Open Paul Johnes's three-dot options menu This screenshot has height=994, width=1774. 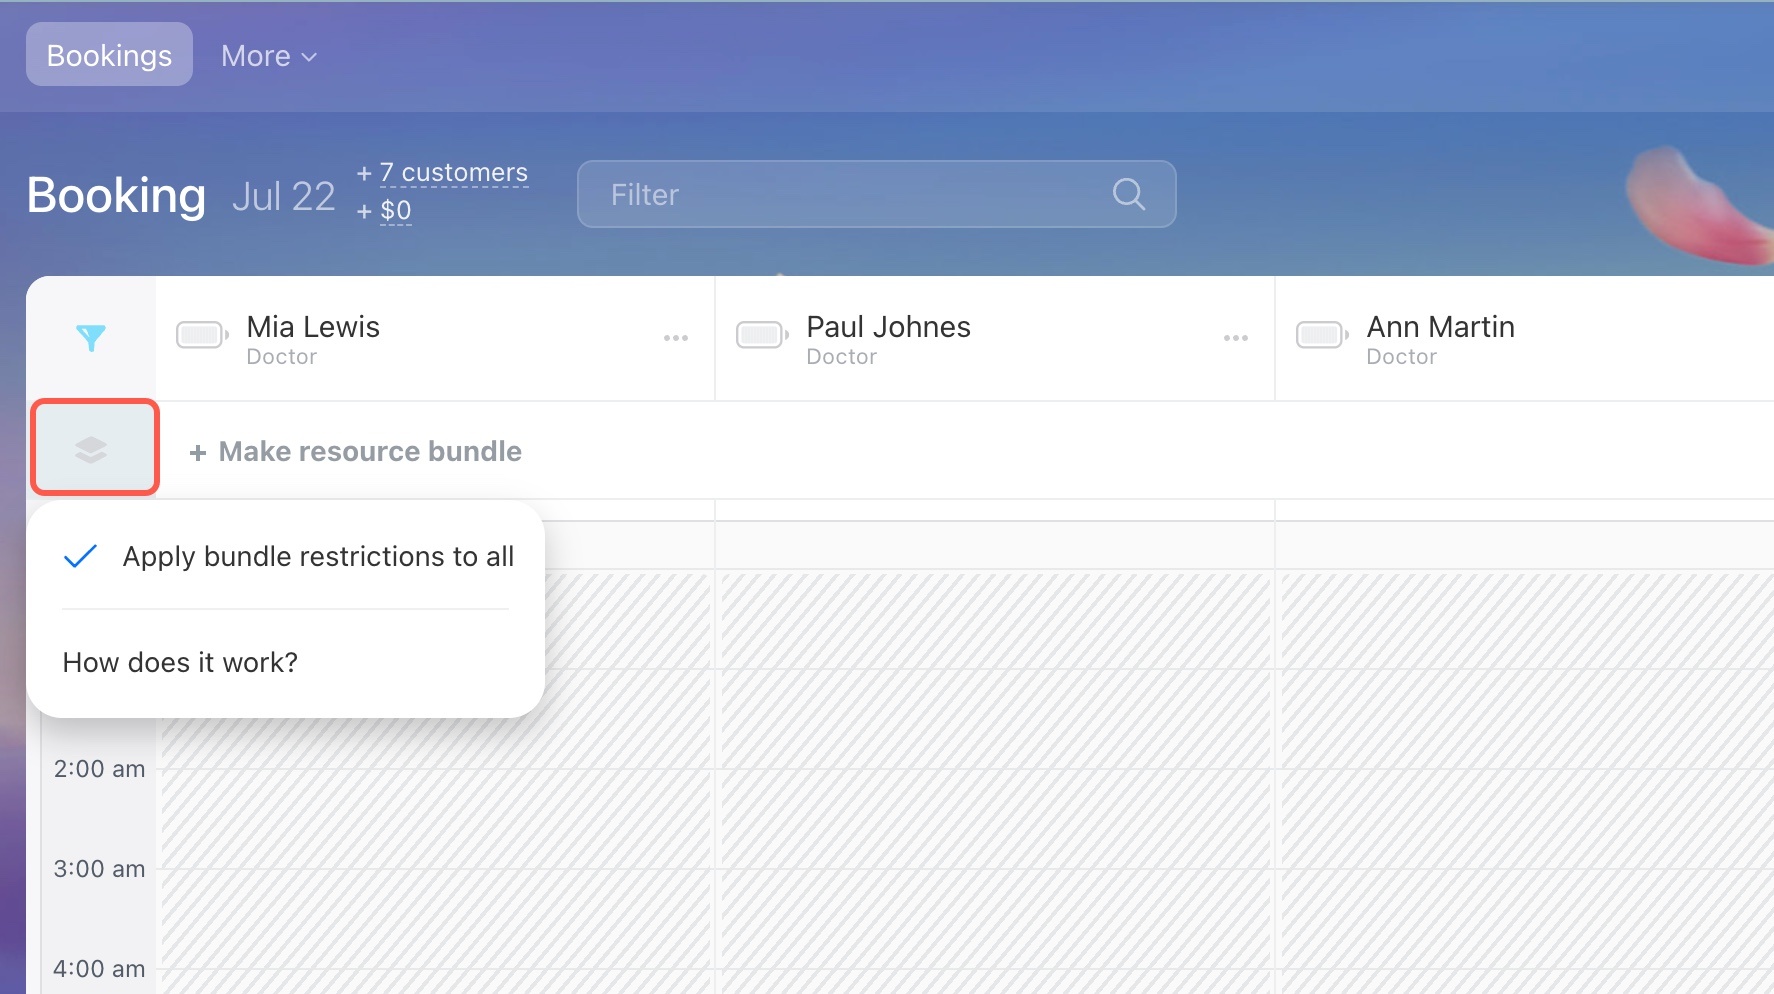click(x=1235, y=338)
